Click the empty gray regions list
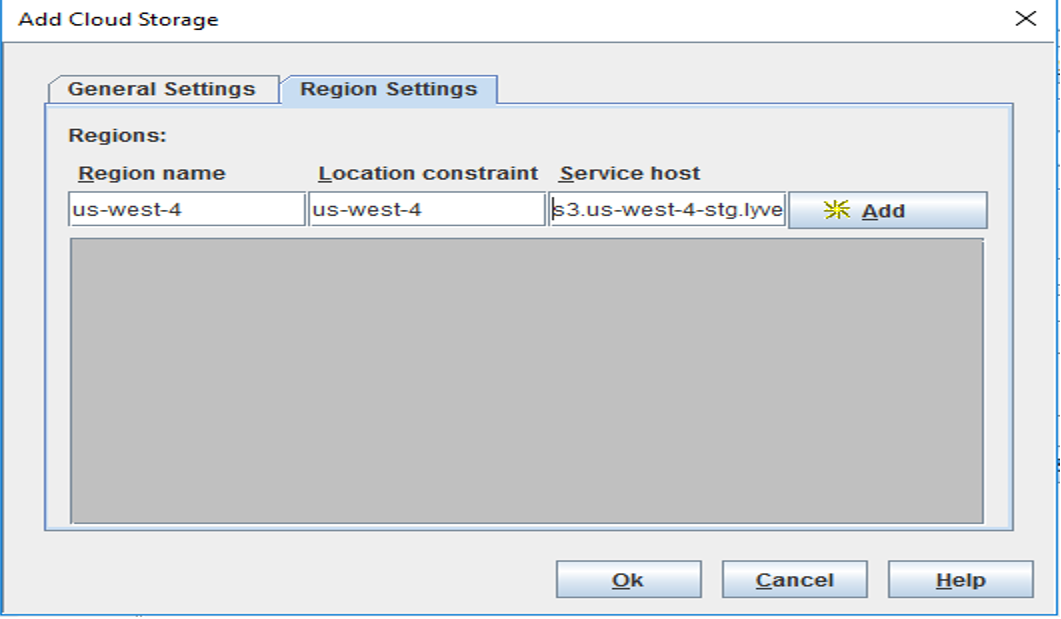 (526, 380)
